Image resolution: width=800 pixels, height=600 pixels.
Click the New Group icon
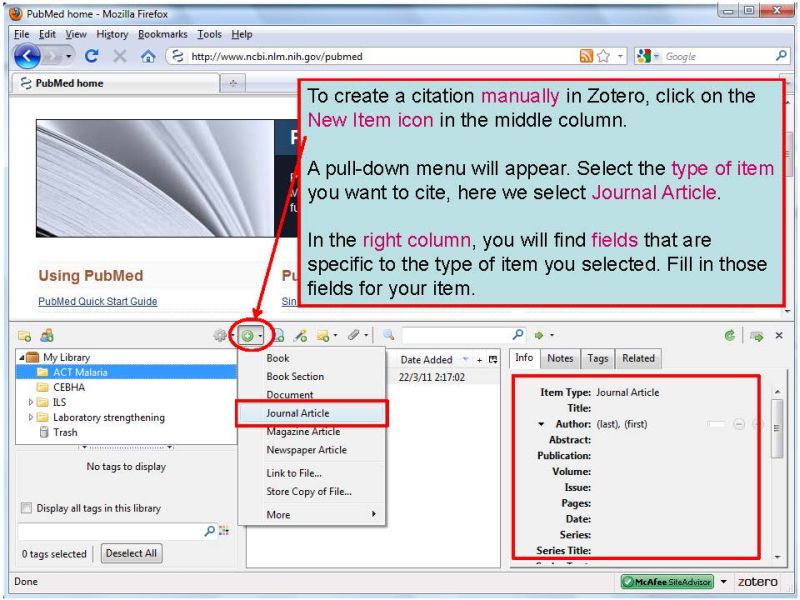[46, 336]
